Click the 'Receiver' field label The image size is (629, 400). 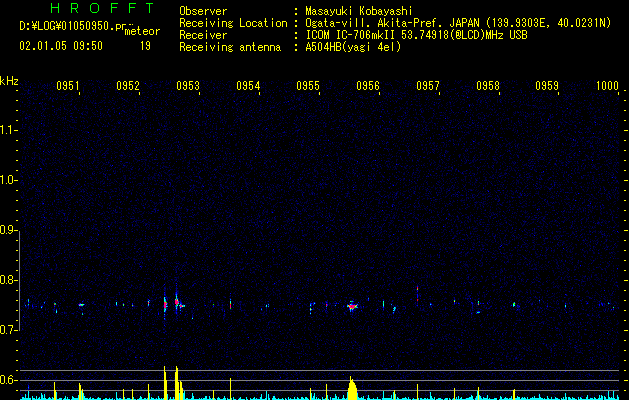203,35
